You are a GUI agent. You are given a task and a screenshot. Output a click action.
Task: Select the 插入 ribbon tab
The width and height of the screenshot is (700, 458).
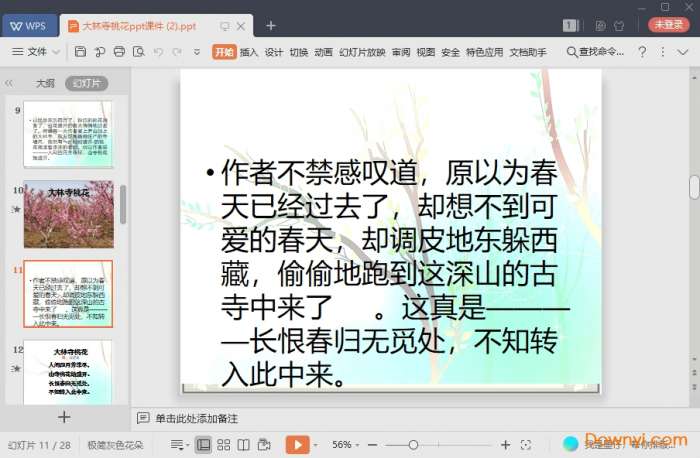tap(249, 52)
